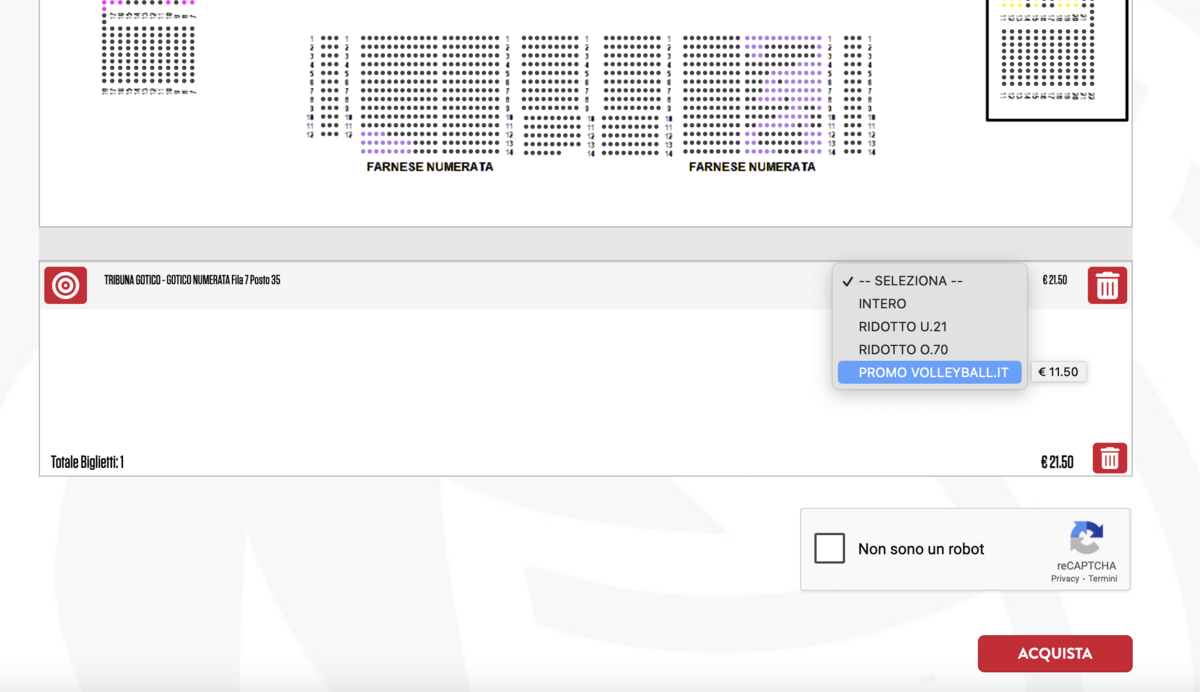Choose RIDOTTO U.21 from the dropdown
The width and height of the screenshot is (1200, 692).
point(902,327)
